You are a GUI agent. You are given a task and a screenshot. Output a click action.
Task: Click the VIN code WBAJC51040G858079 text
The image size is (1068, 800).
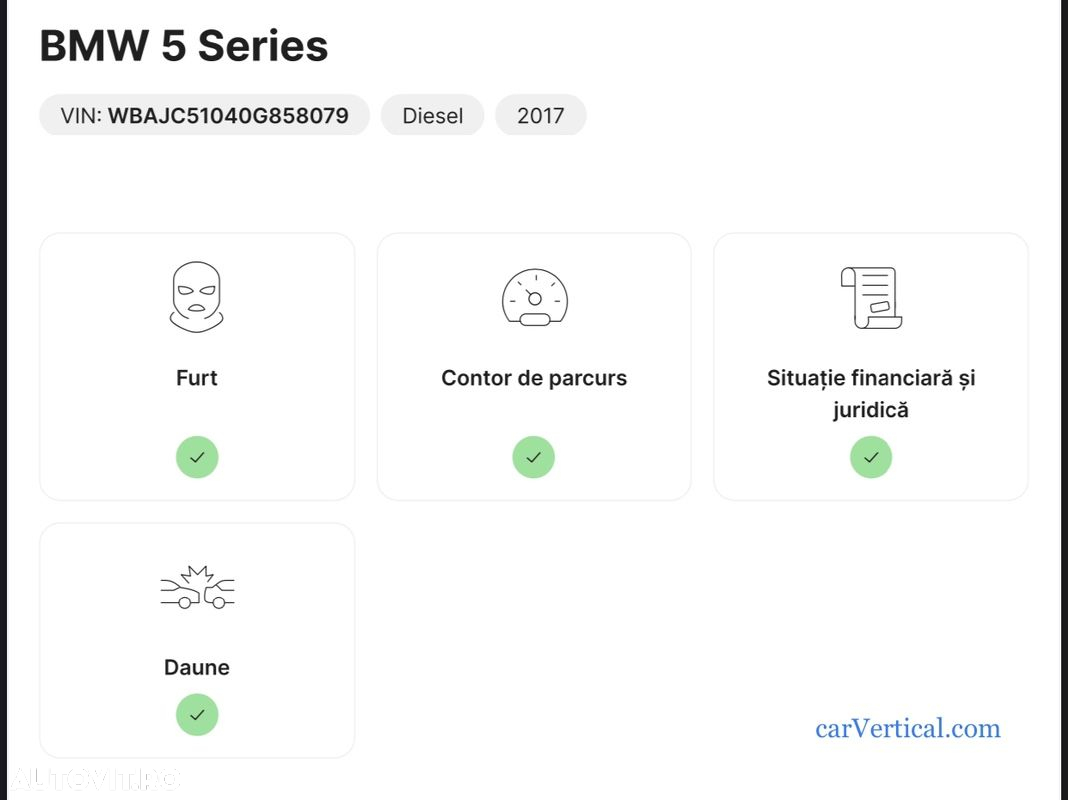[x=228, y=115]
